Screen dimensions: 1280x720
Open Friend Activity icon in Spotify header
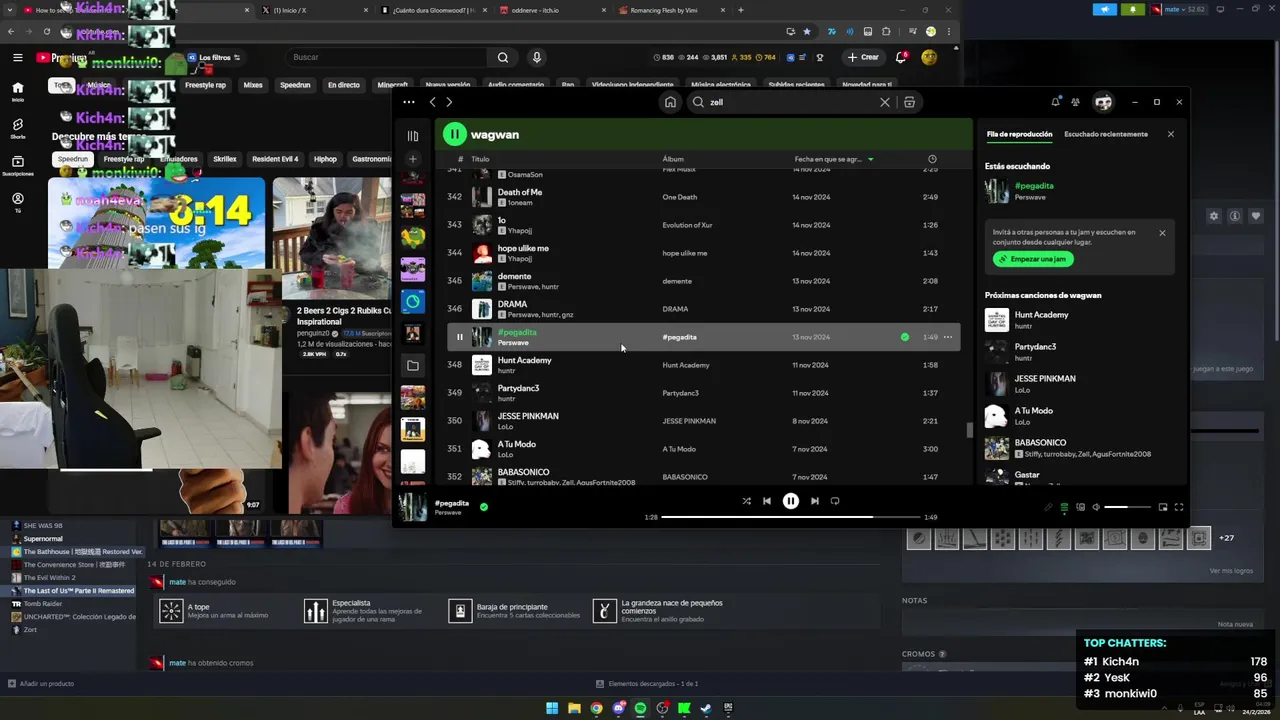point(1075,102)
